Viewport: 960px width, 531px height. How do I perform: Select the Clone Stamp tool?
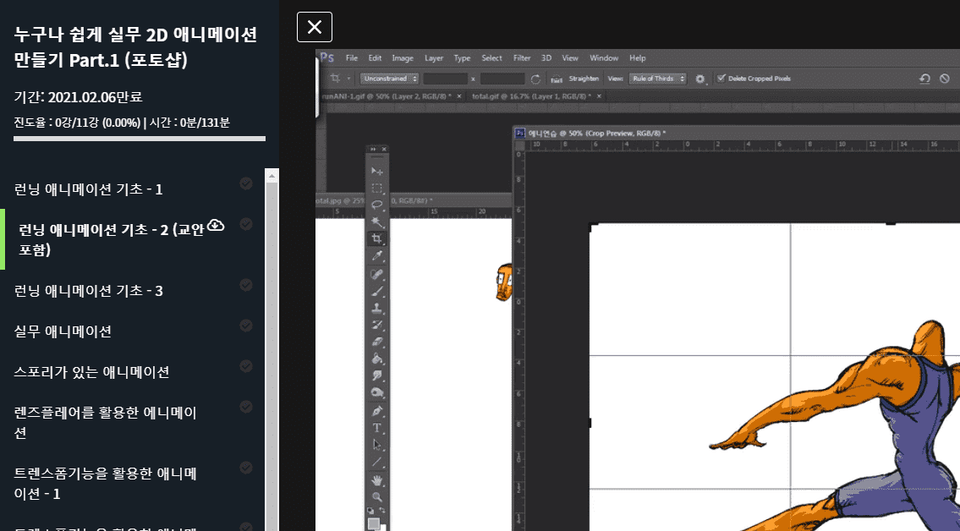coord(377,309)
